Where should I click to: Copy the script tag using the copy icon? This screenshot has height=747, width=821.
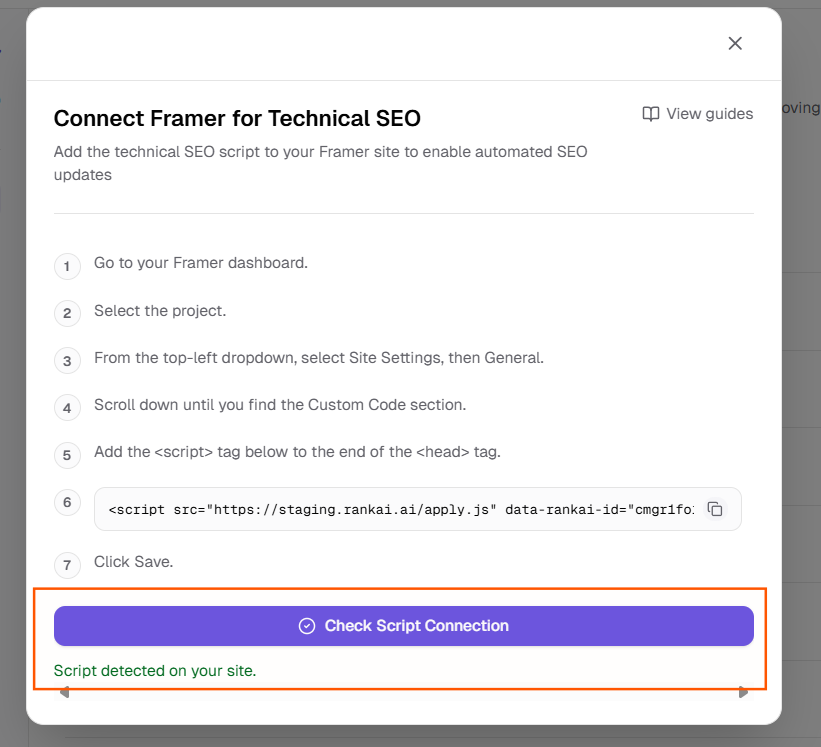[x=715, y=509]
